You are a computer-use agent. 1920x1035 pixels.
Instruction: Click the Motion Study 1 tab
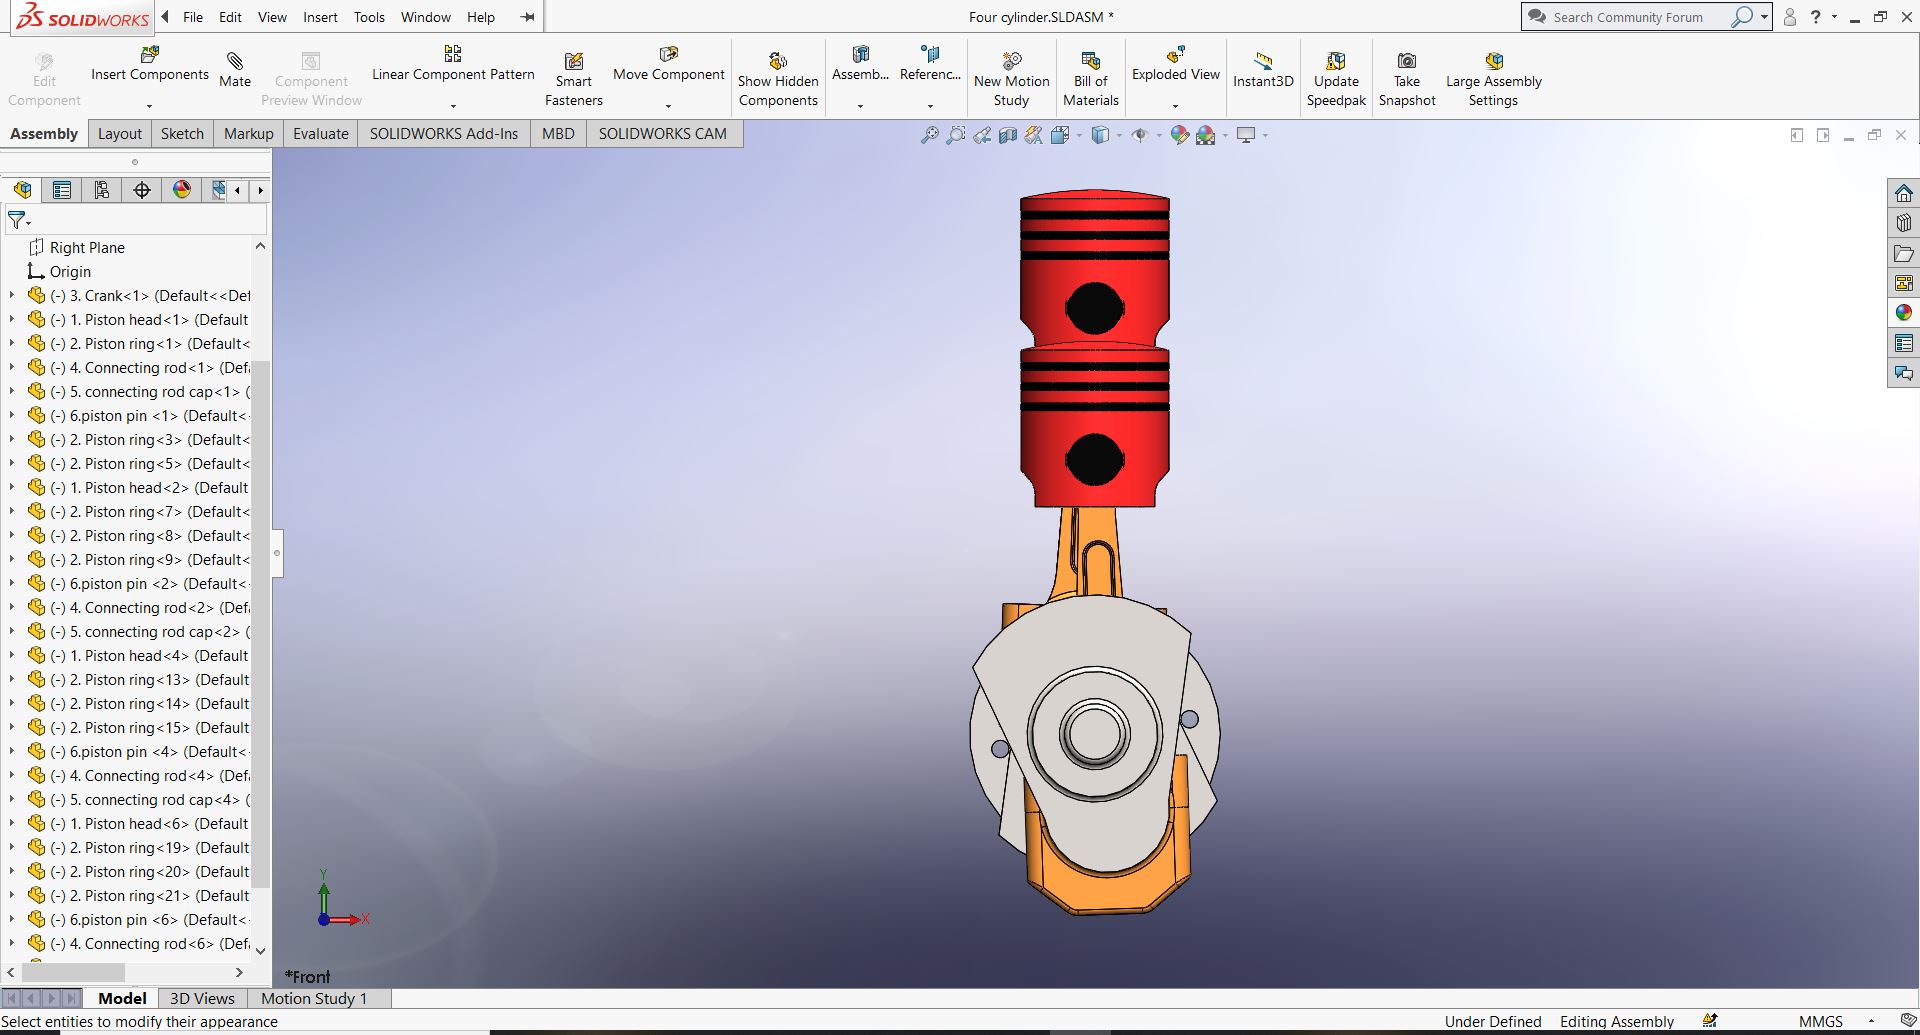[x=314, y=998]
